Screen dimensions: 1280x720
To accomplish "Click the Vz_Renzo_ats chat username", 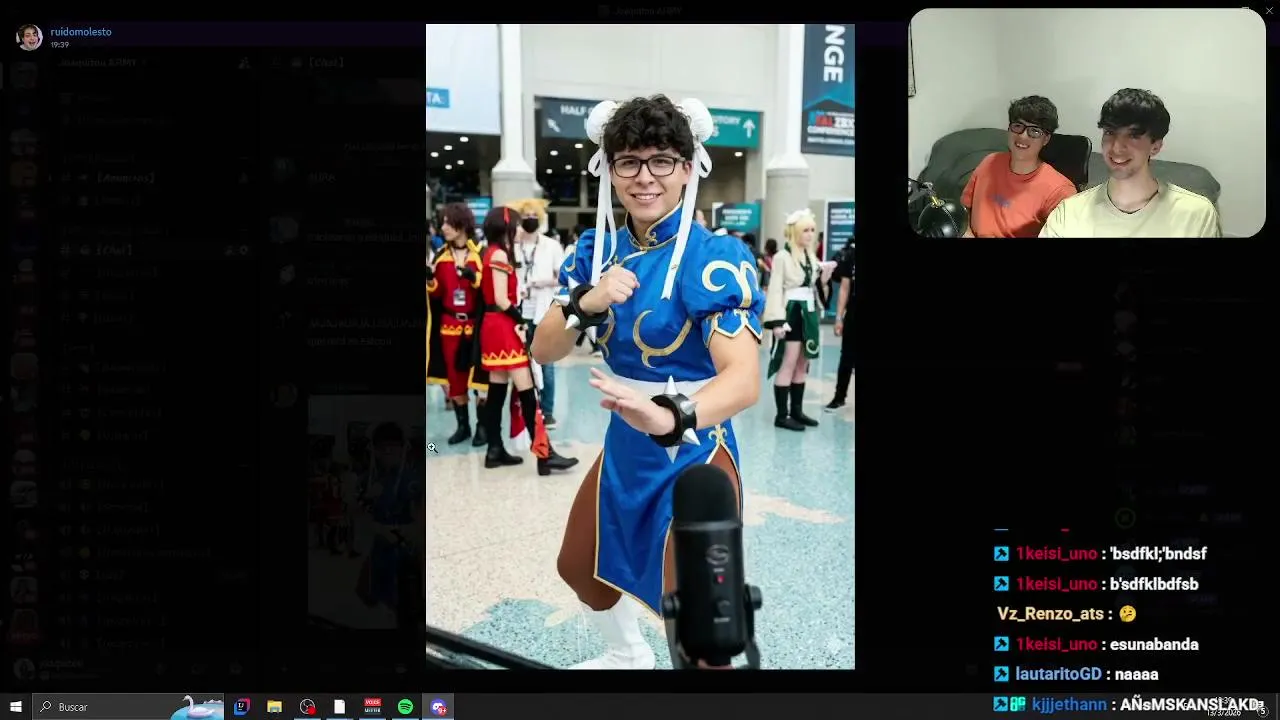I will tap(1050, 614).
